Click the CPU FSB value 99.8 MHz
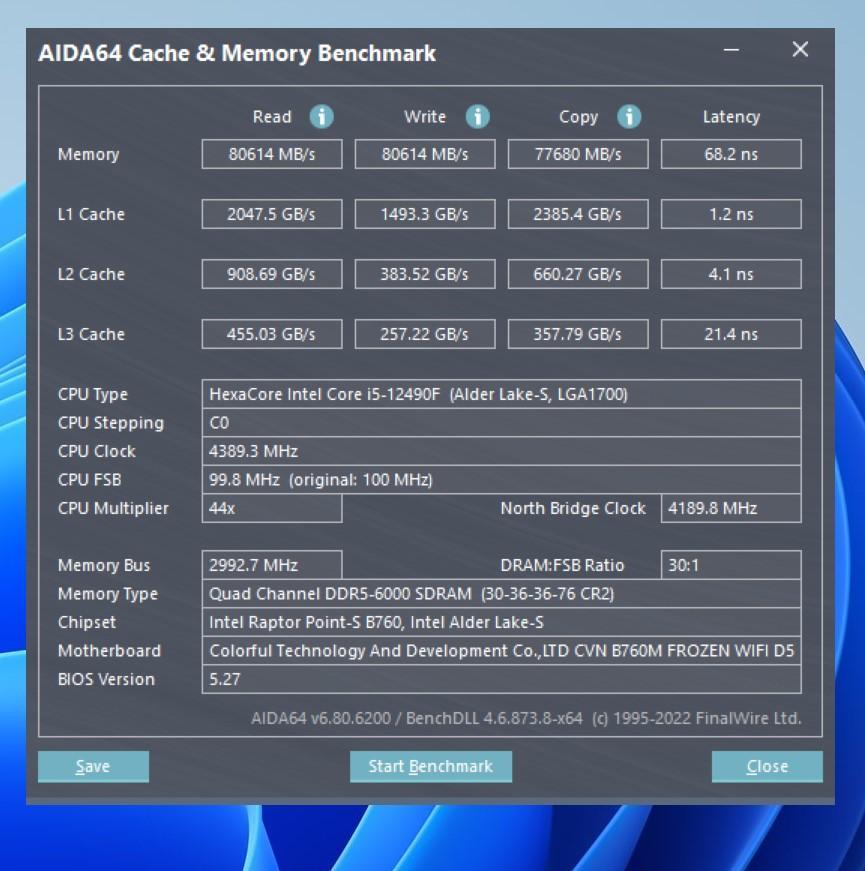 click(502, 480)
